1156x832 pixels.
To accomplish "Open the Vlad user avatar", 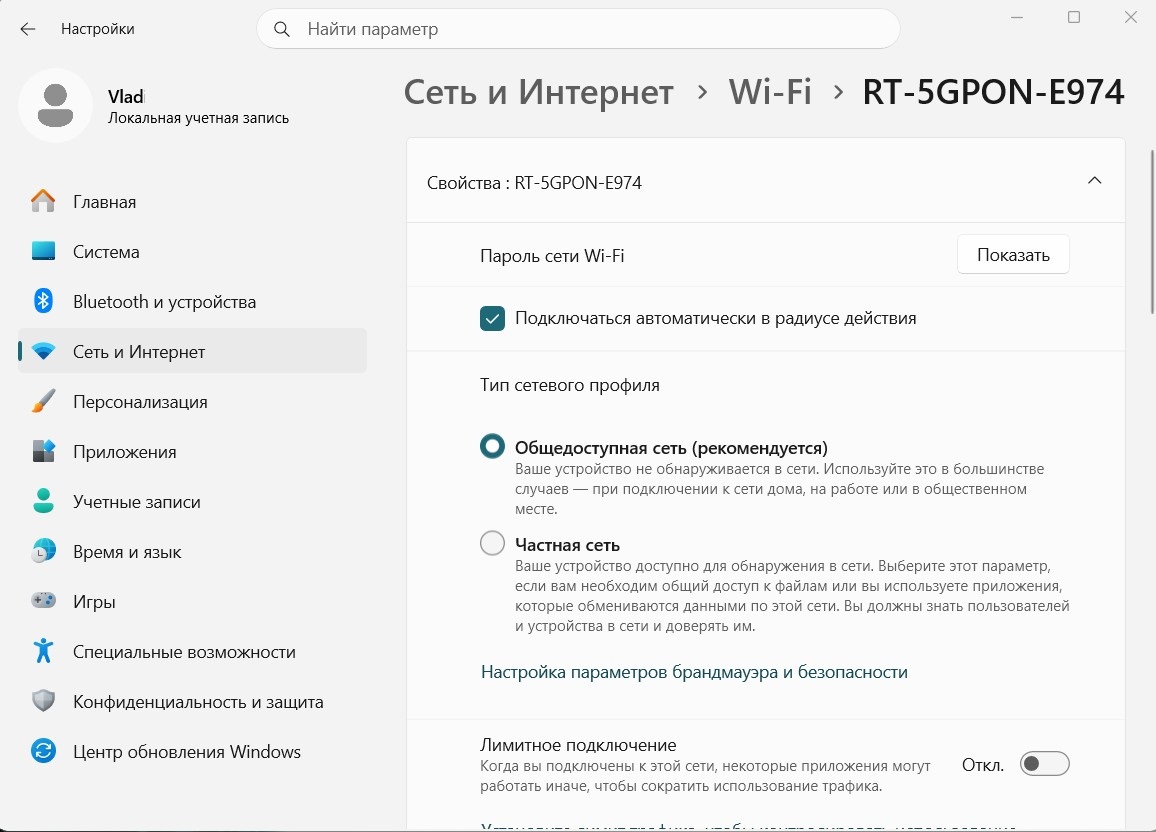I will click(55, 105).
